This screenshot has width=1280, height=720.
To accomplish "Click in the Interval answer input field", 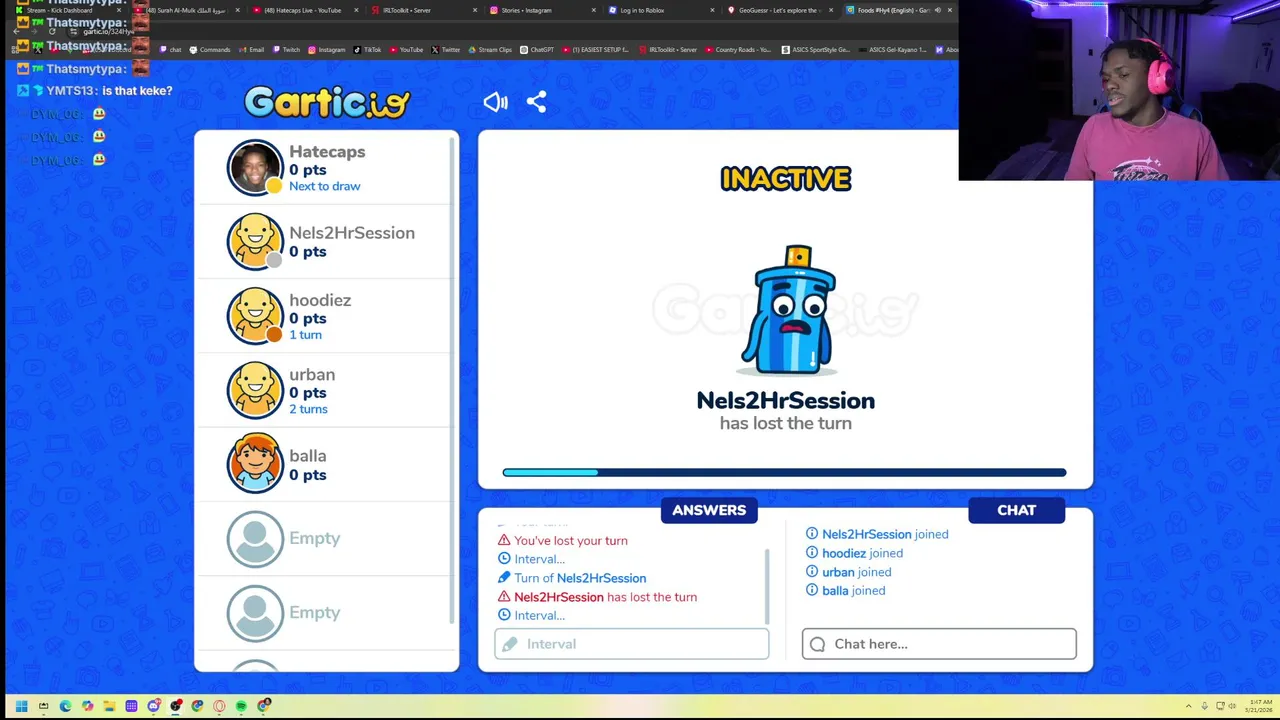I will [x=632, y=644].
